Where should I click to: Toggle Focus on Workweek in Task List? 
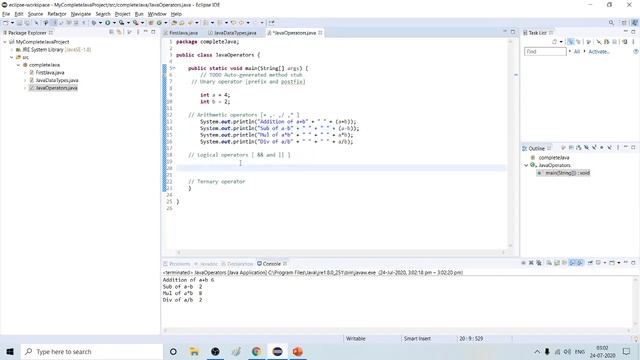589,42
